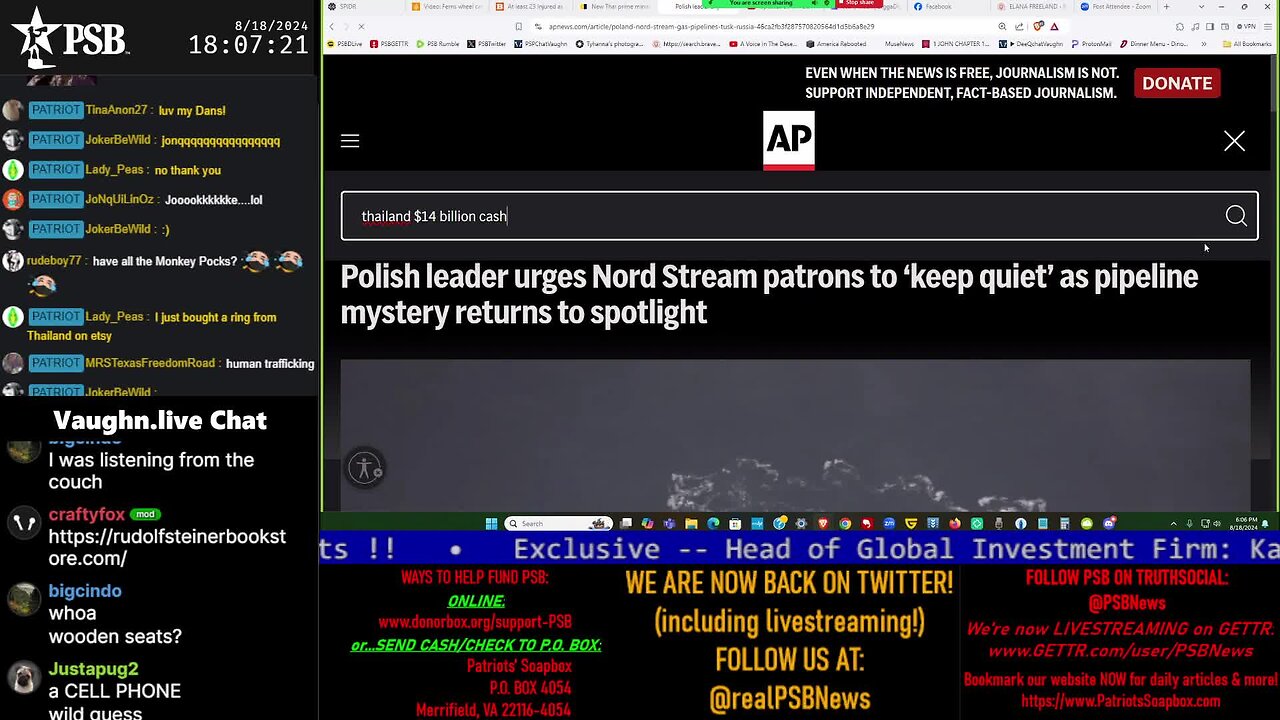1280x720 pixels.
Task: Switch to New Thai prime minister tab
Action: click(612, 7)
